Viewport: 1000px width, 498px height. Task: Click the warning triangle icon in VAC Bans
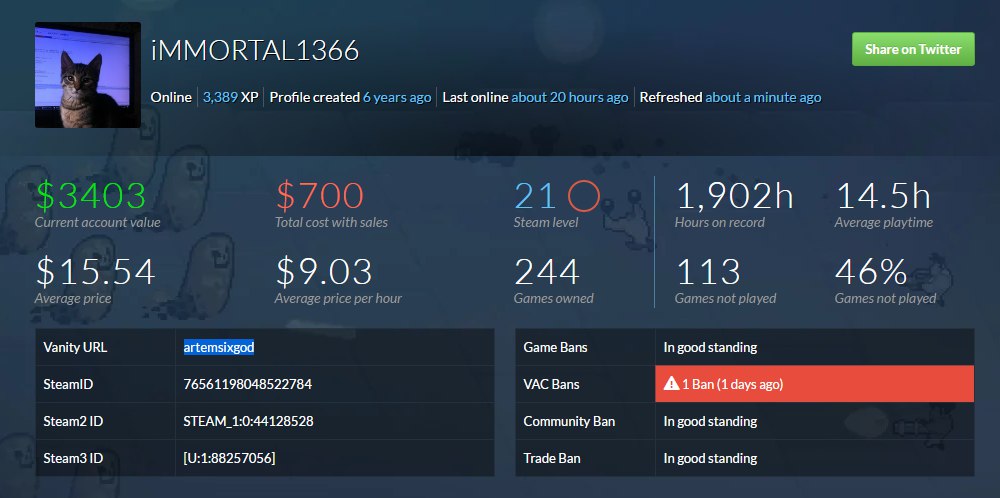[671, 384]
